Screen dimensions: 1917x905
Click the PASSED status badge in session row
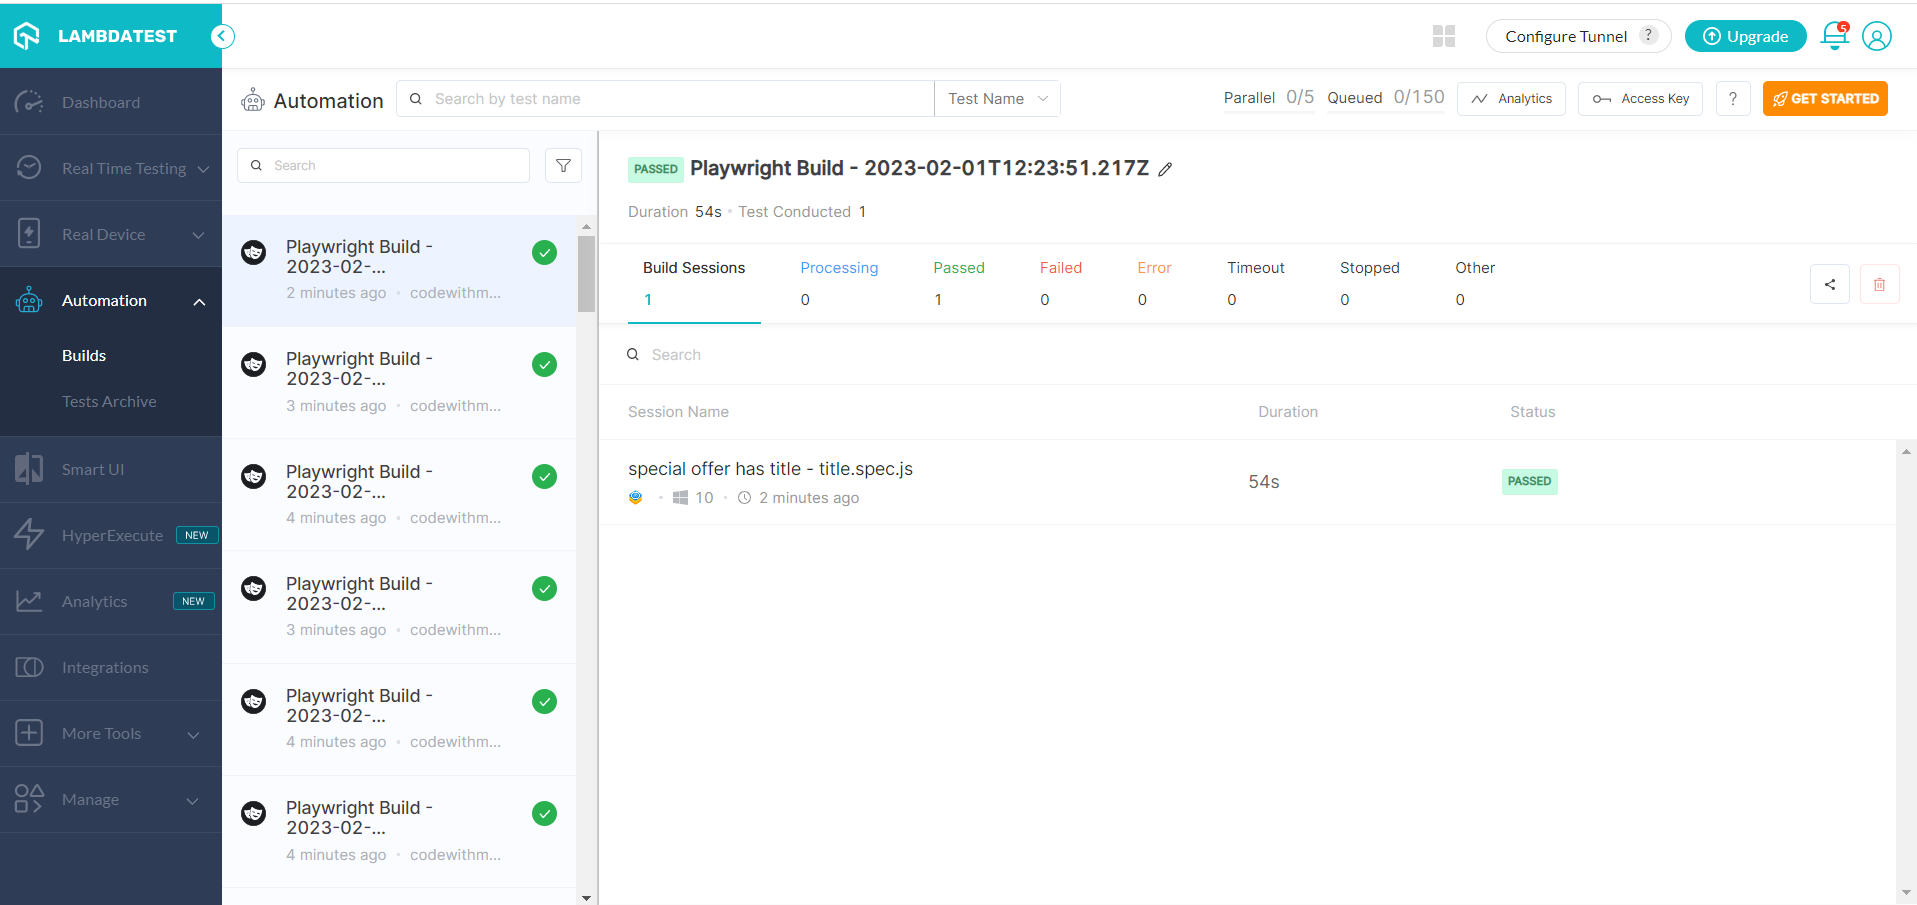point(1529,481)
